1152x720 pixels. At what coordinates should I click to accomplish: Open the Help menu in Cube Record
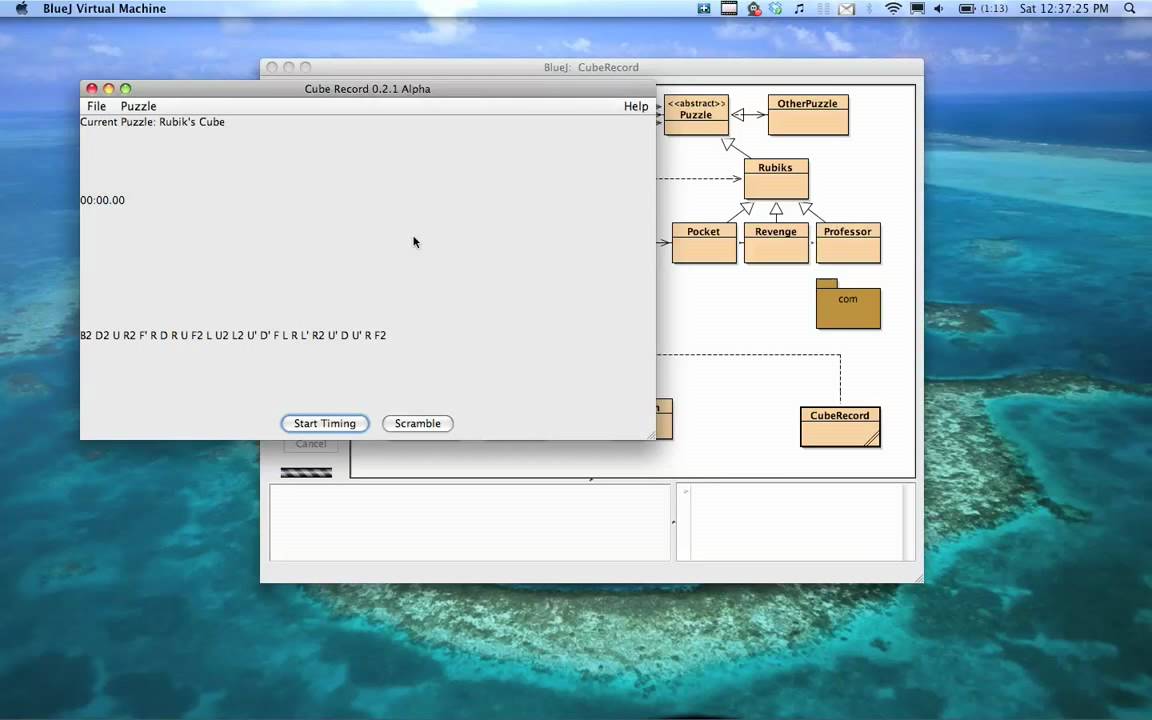[x=636, y=106]
